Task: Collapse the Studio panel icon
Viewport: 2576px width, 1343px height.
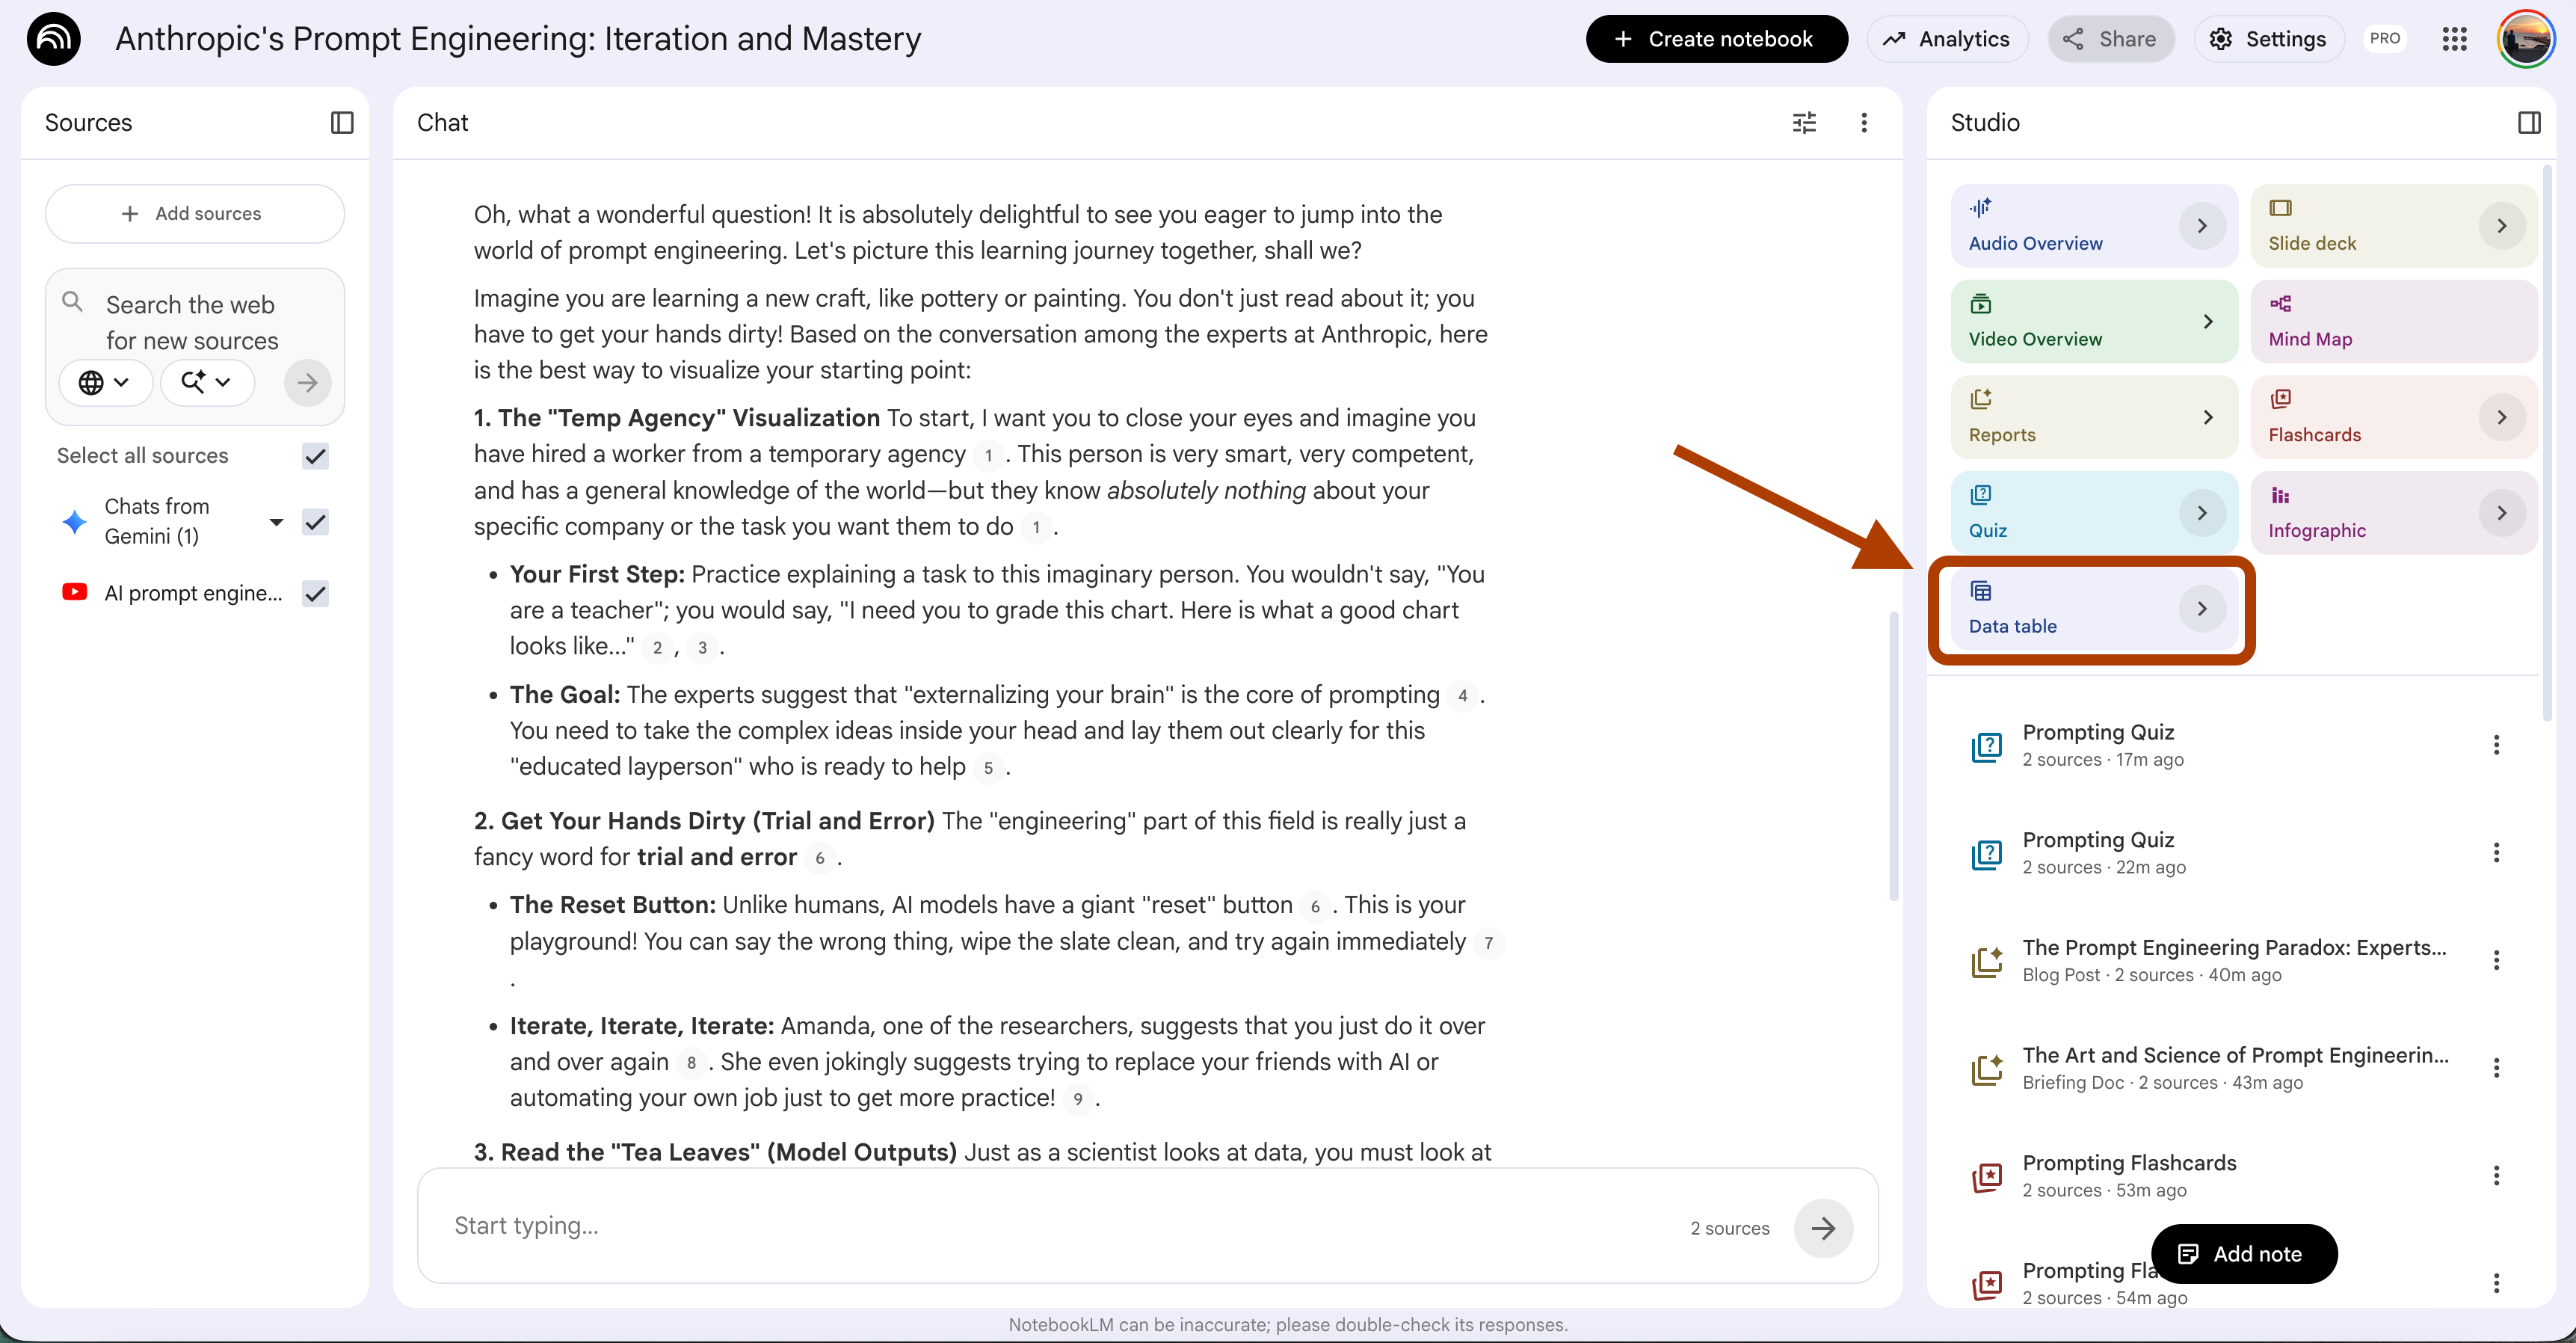Action: point(2529,122)
